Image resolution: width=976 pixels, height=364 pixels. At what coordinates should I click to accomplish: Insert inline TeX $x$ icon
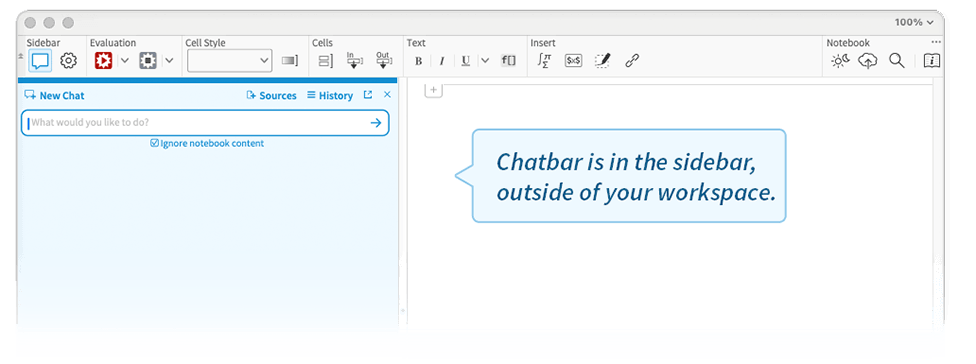point(573,60)
